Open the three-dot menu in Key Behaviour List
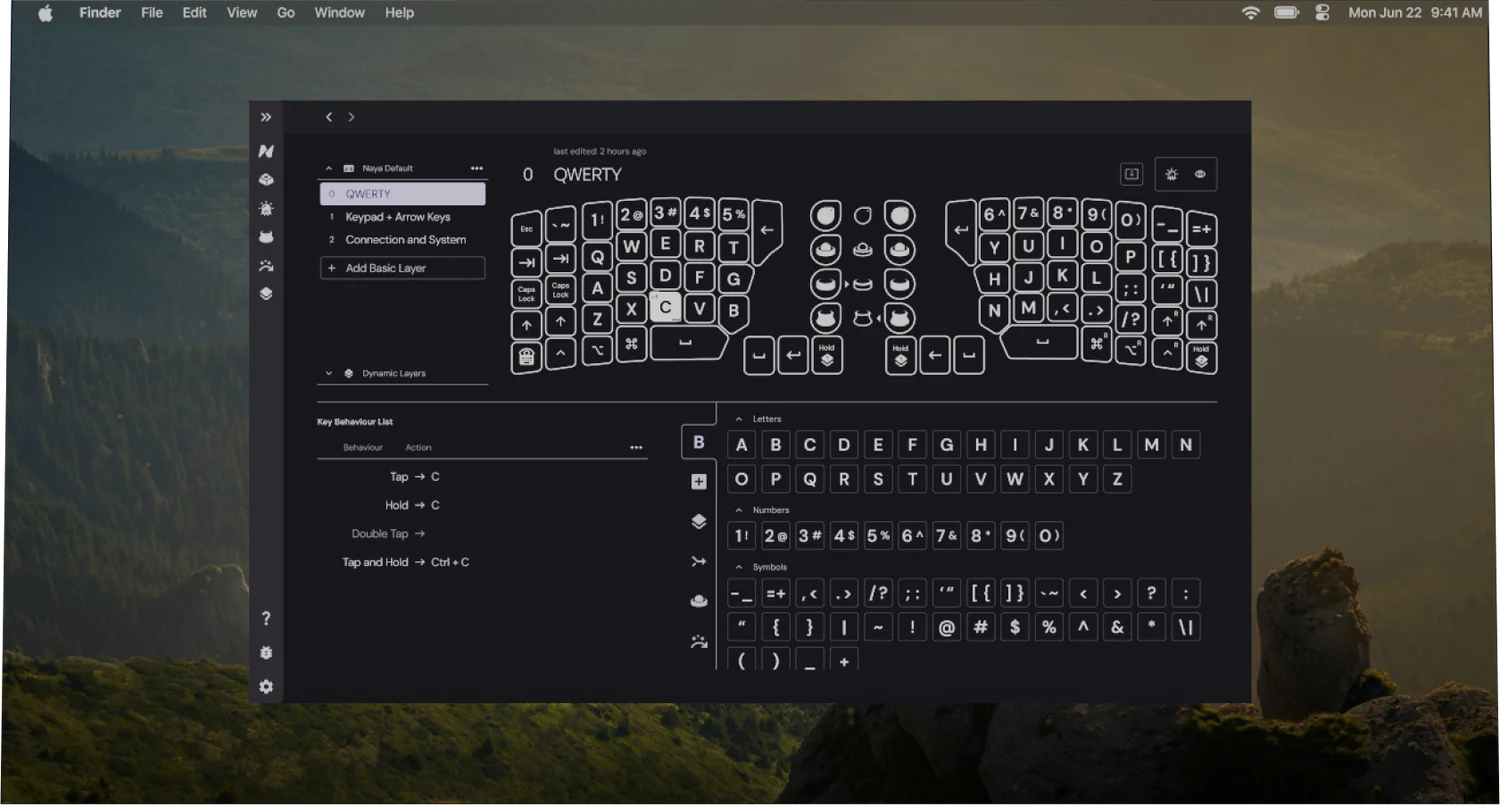This screenshot has height=805, width=1500. (636, 448)
